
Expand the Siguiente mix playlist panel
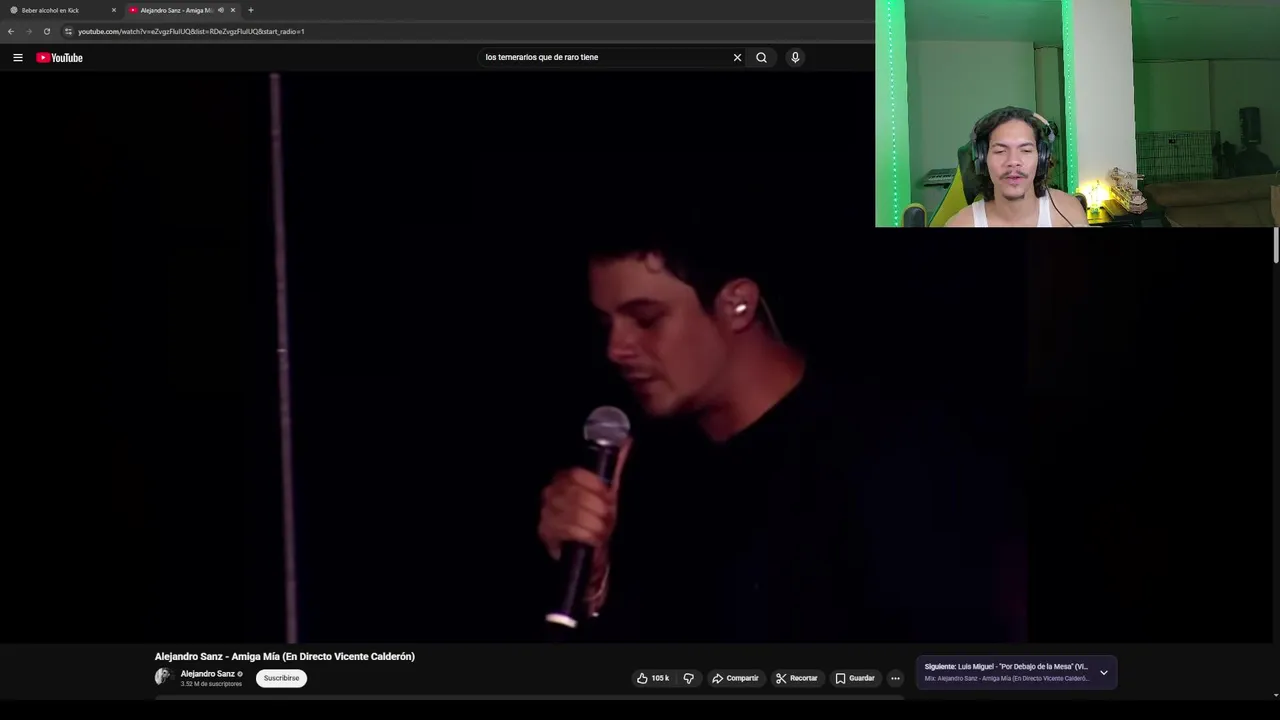1103,672
